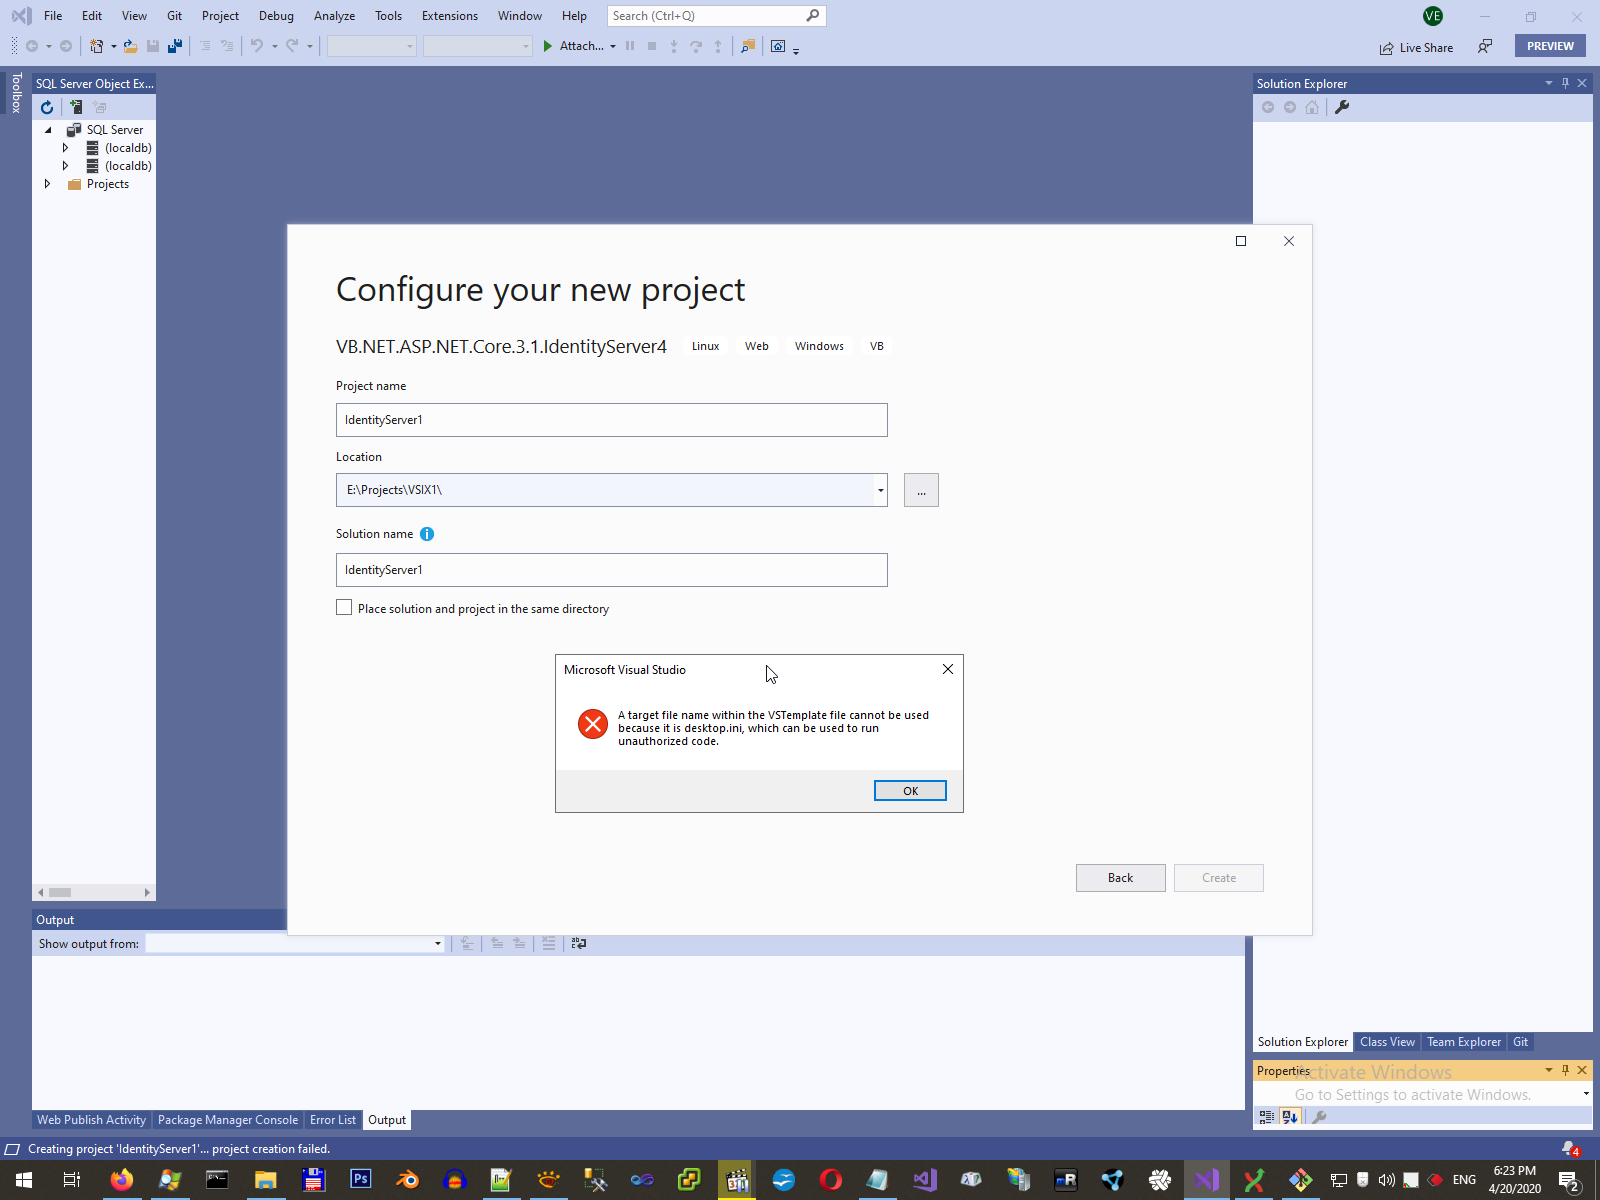
Task: Click the Create button
Action: pos(1219,878)
